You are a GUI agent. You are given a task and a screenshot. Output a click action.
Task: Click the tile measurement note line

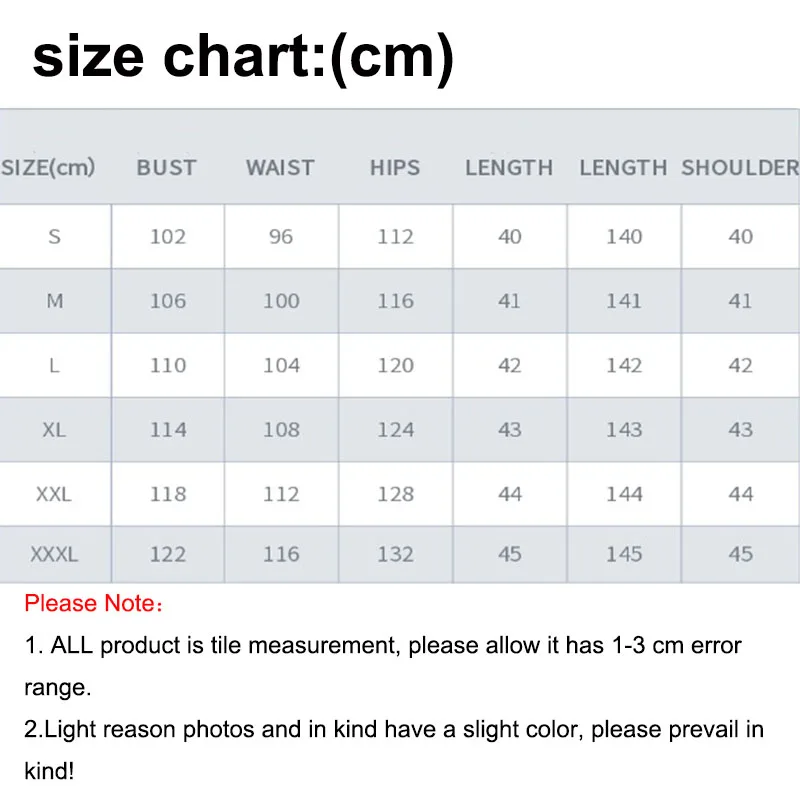point(383,645)
